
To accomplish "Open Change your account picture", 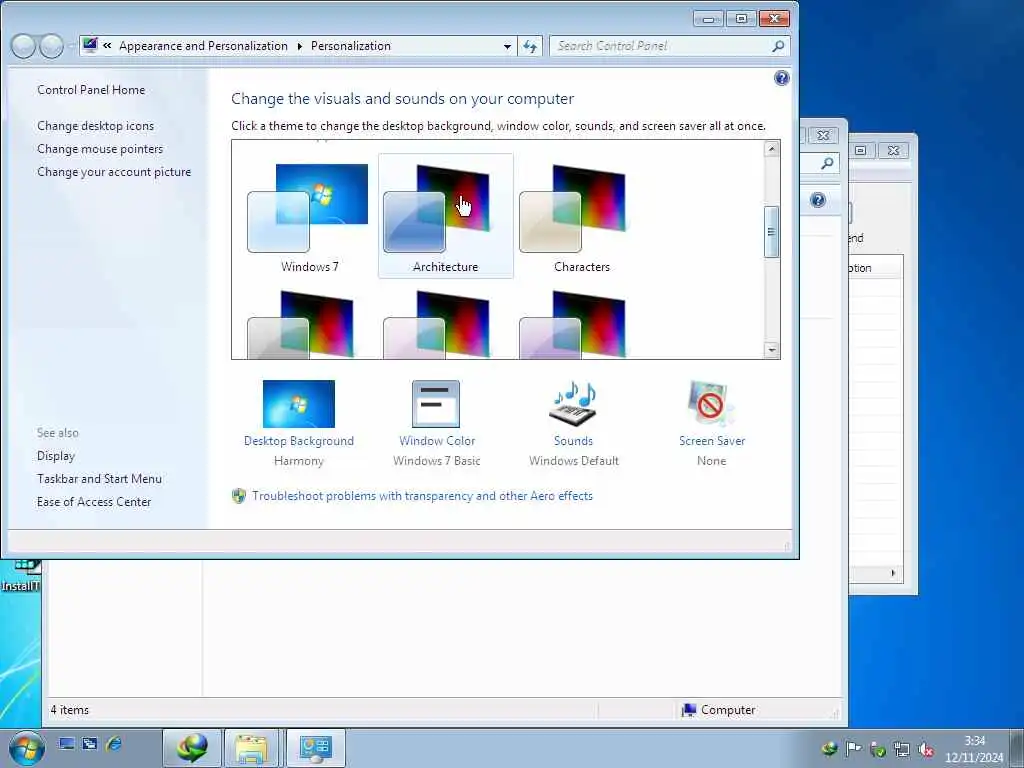I will pyautogui.click(x=114, y=172).
